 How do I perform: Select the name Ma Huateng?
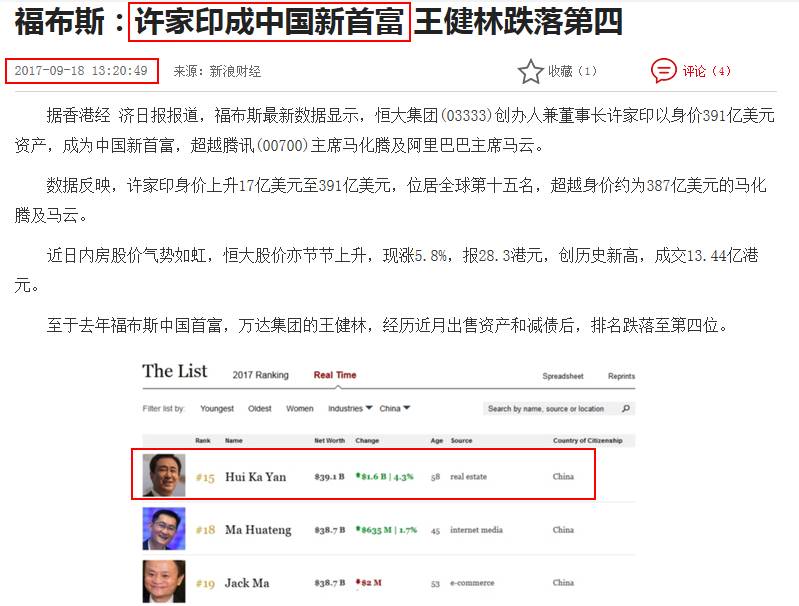[258, 530]
